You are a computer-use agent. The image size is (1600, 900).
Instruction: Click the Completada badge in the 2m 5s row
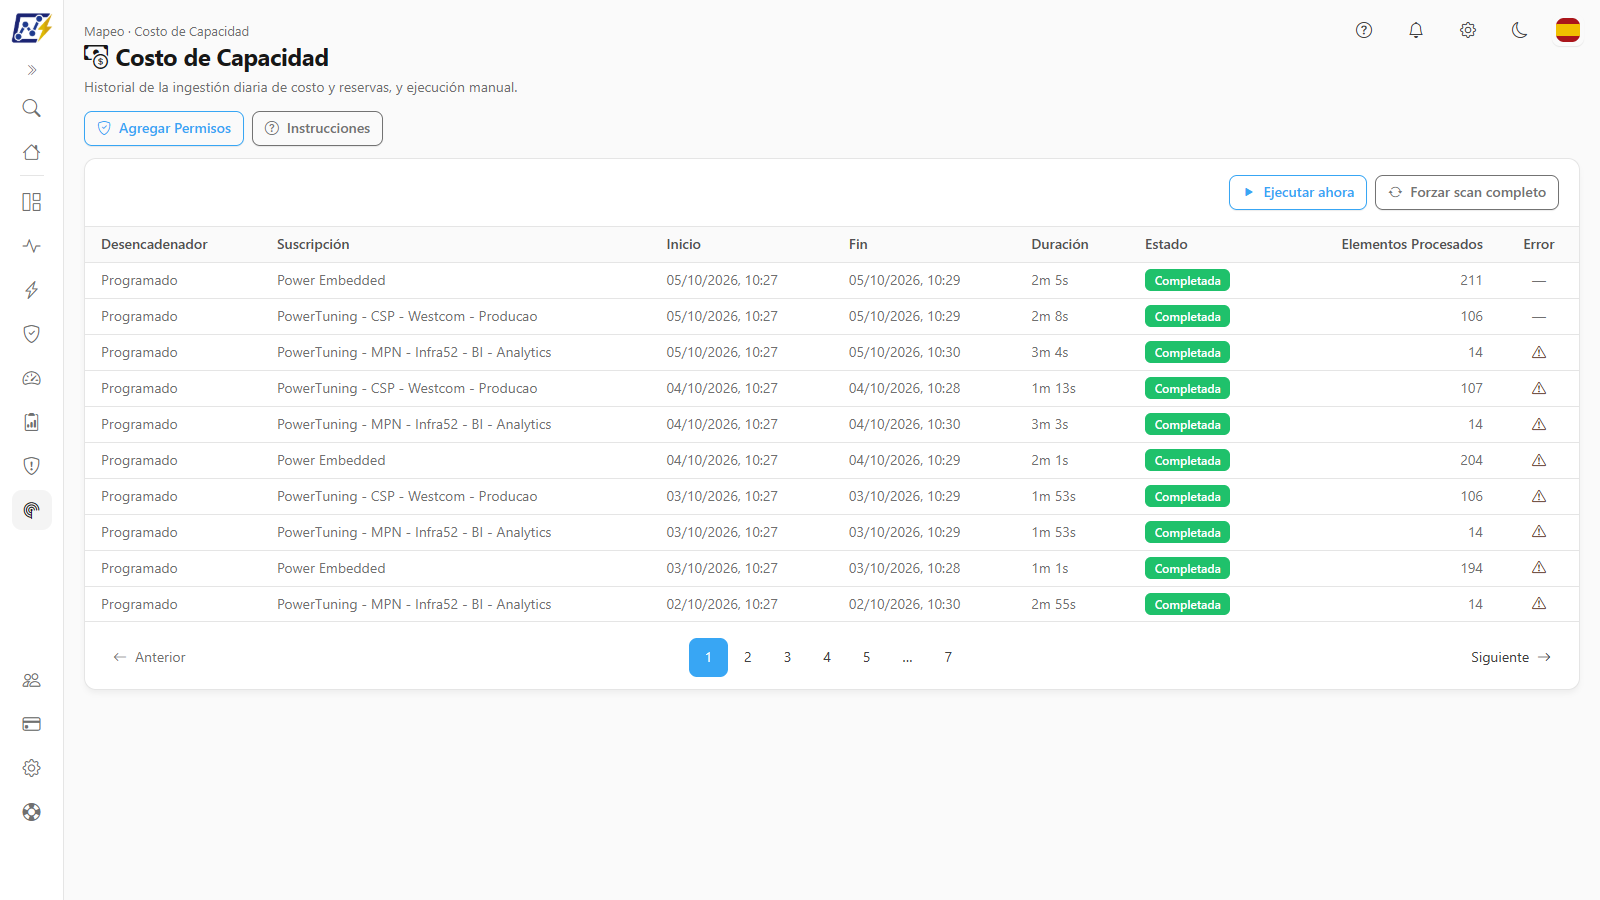pyautogui.click(x=1187, y=281)
